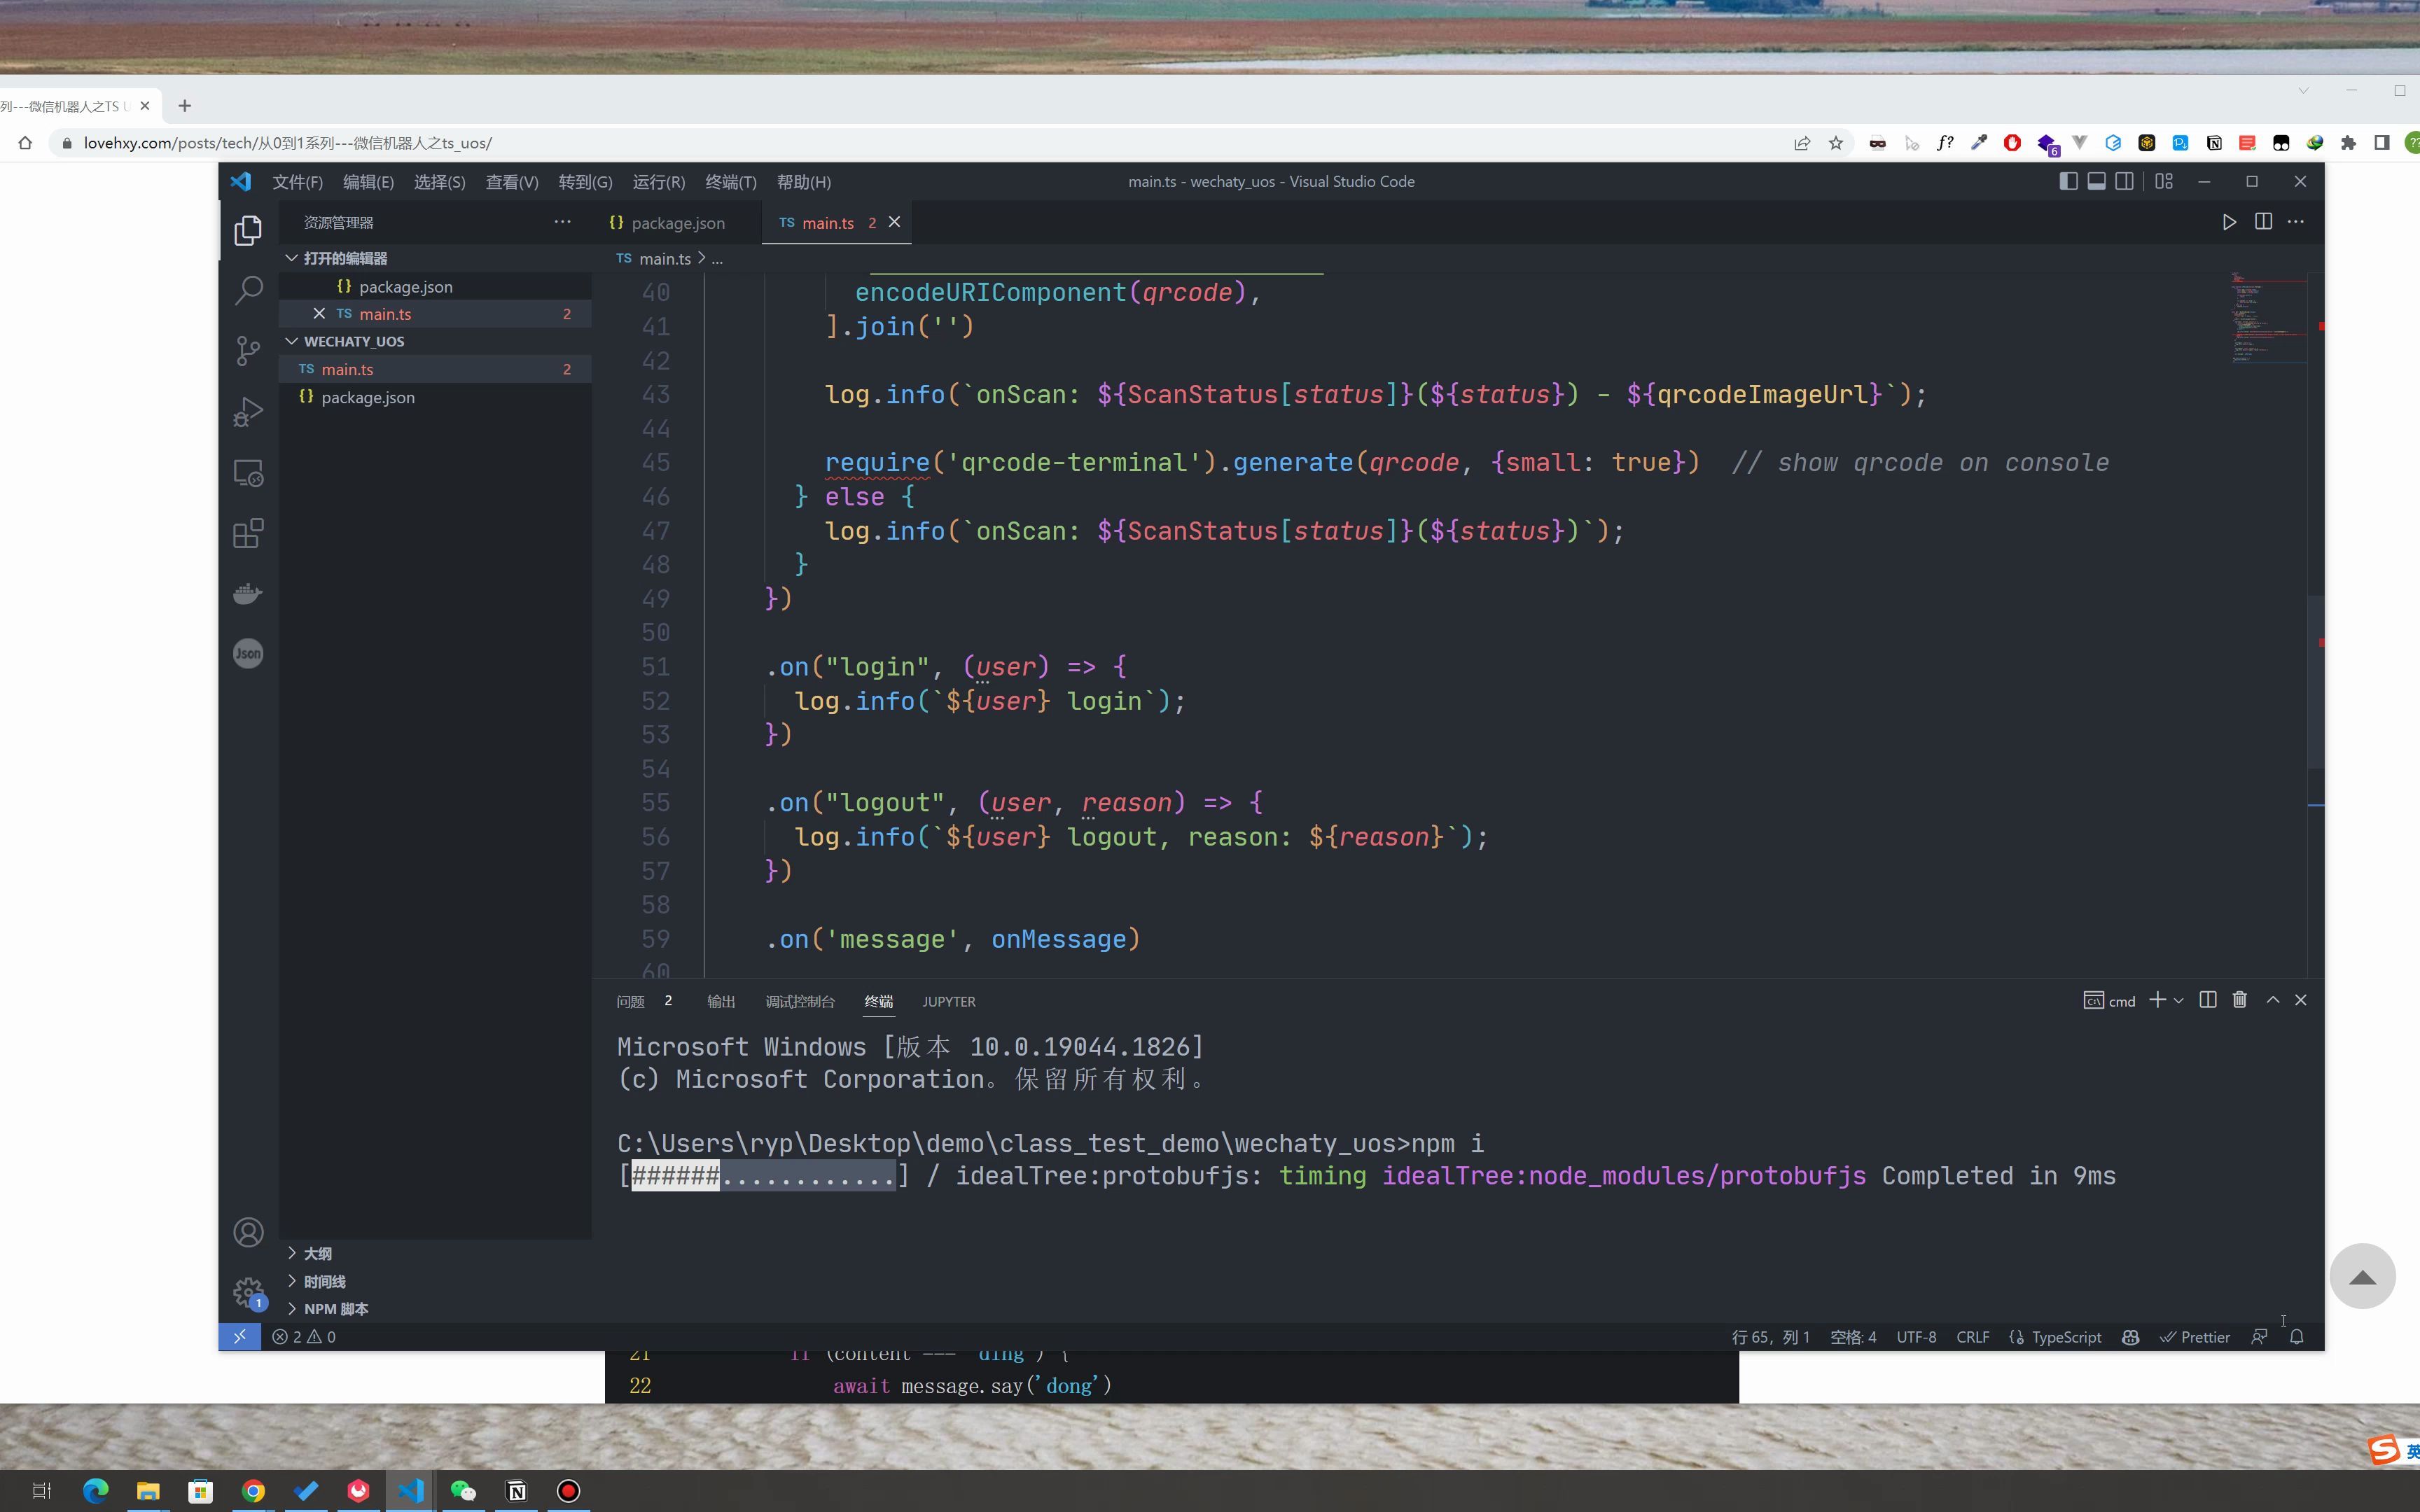Viewport: 2420px width, 1512px height.
Task: Toggle bottom panel visibility
Action: [x=2097, y=181]
